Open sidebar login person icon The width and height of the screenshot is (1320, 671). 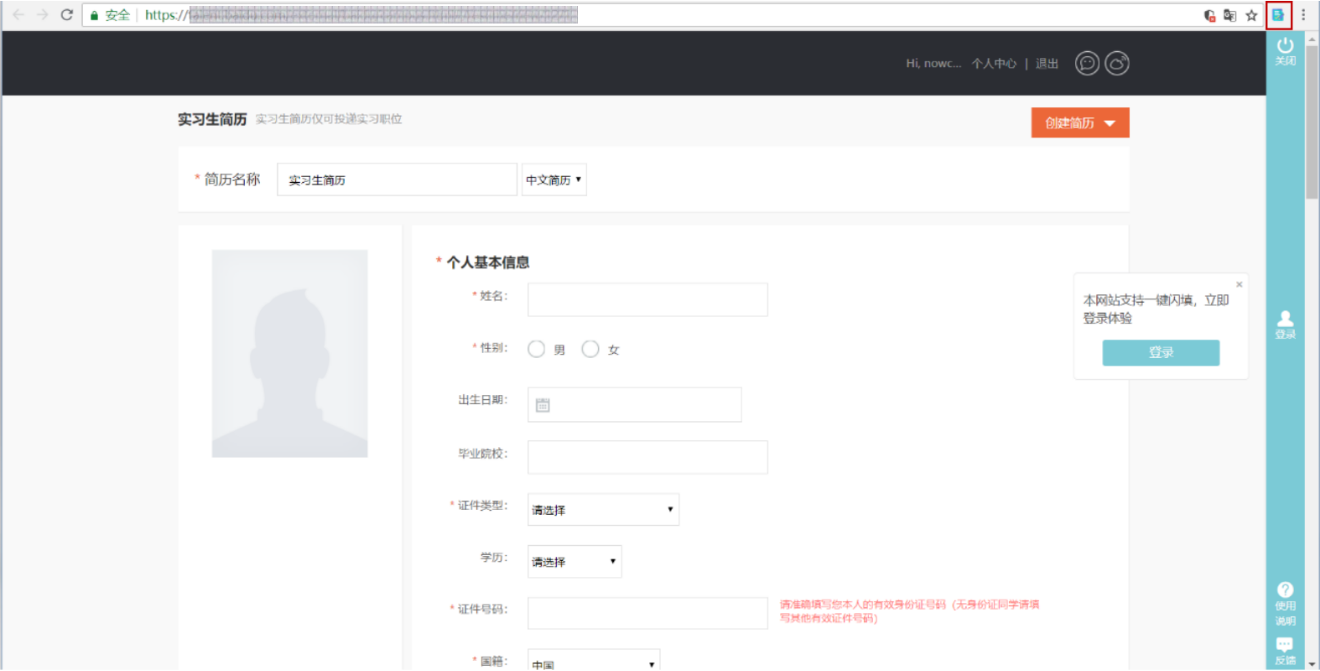(1285, 319)
